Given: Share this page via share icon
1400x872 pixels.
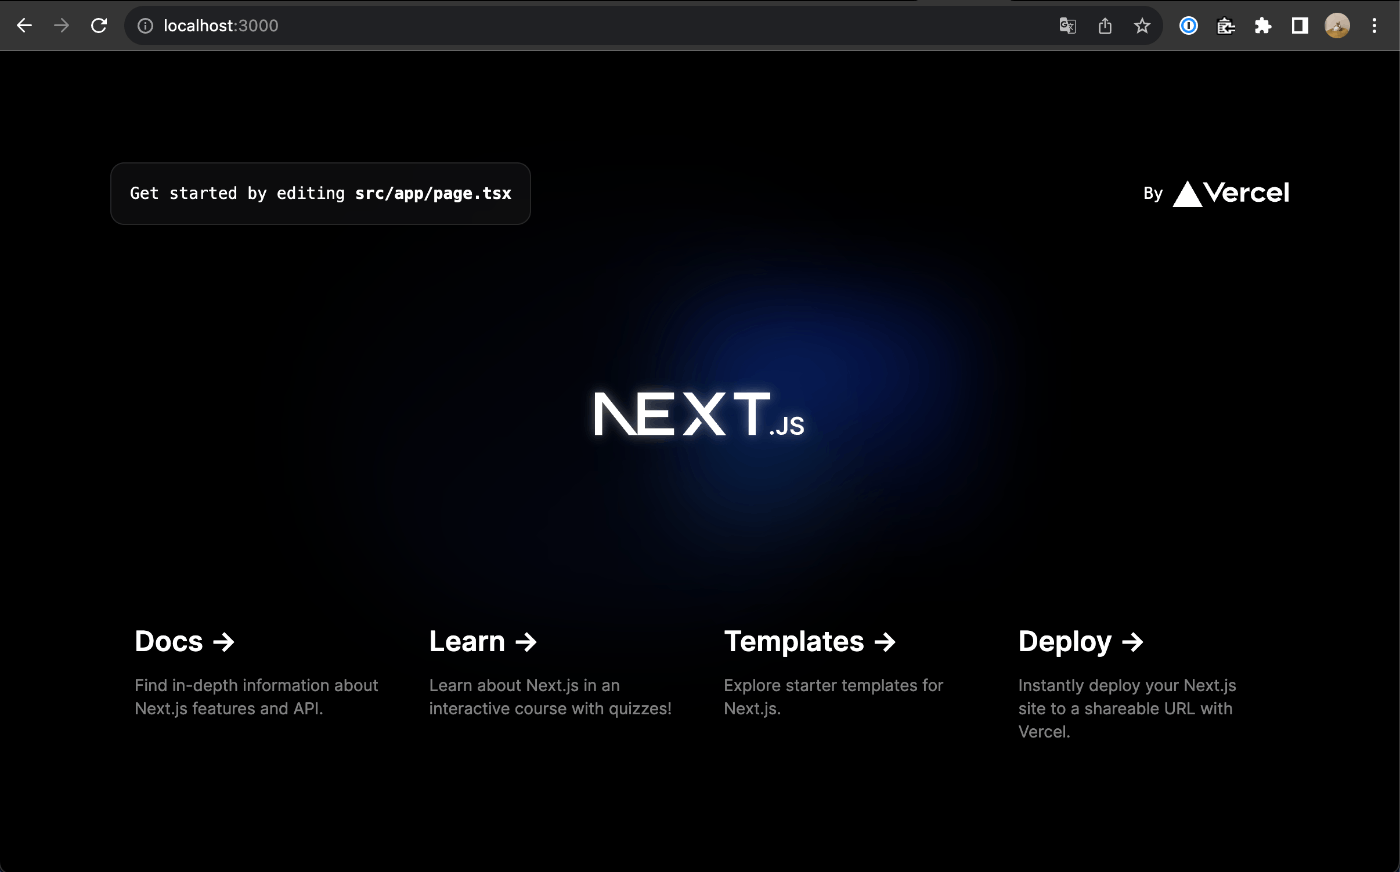Looking at the screenshot, I should click(1105, 26).
